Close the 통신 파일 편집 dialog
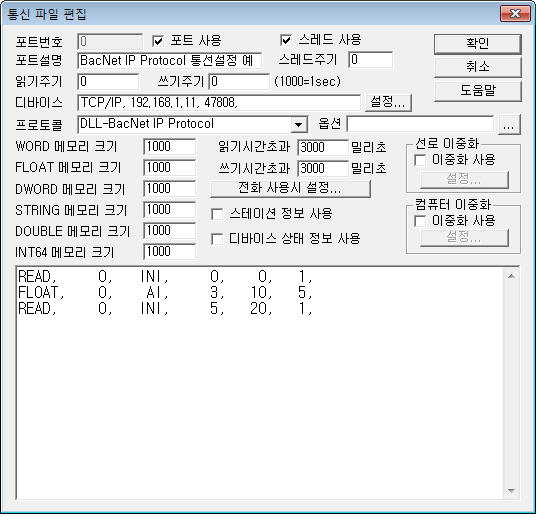This screenshot has width=536, height=514. click(515, 14)
